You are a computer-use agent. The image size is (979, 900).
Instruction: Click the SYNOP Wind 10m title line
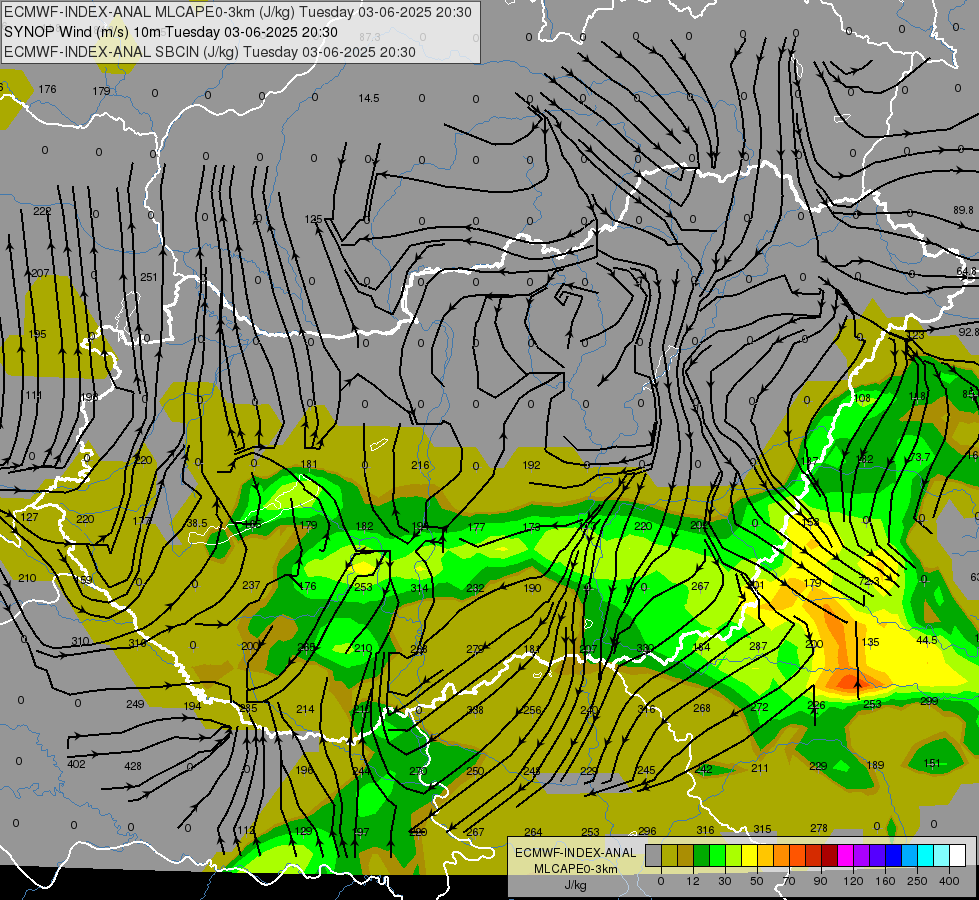click(x=171, y=32)
